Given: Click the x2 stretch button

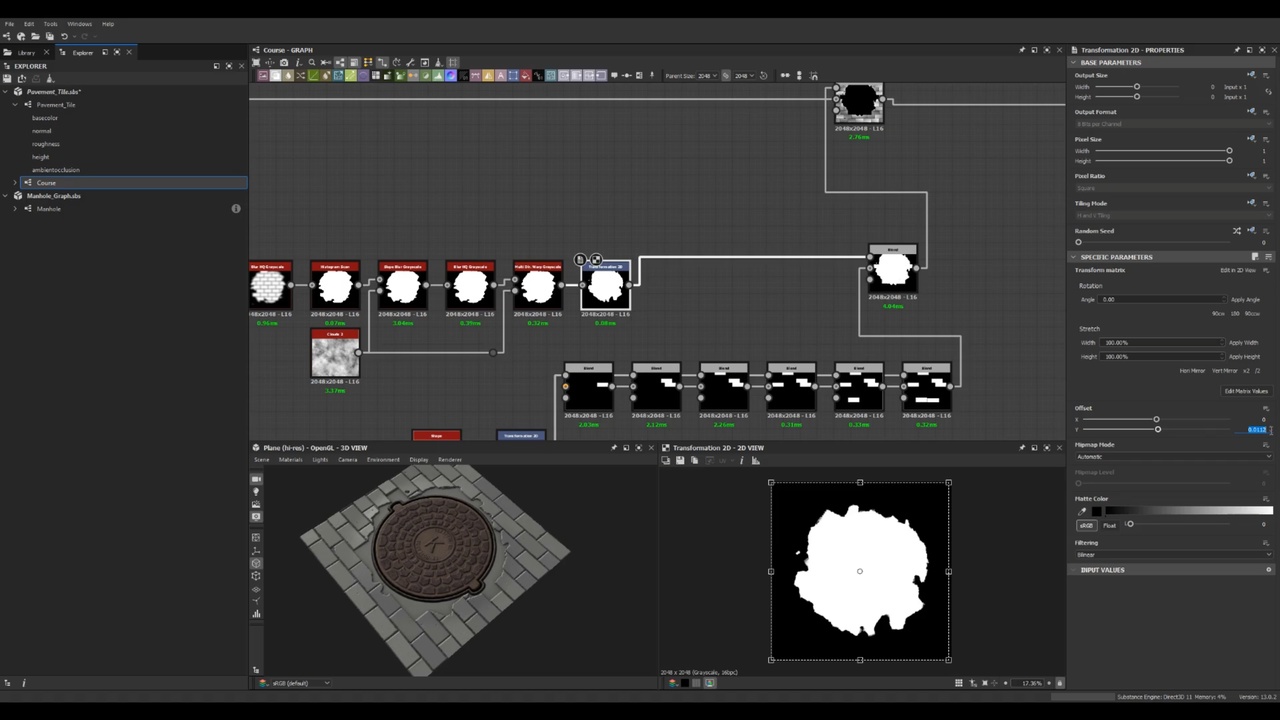Looking at the screenshot, I should coord(1246,371).
